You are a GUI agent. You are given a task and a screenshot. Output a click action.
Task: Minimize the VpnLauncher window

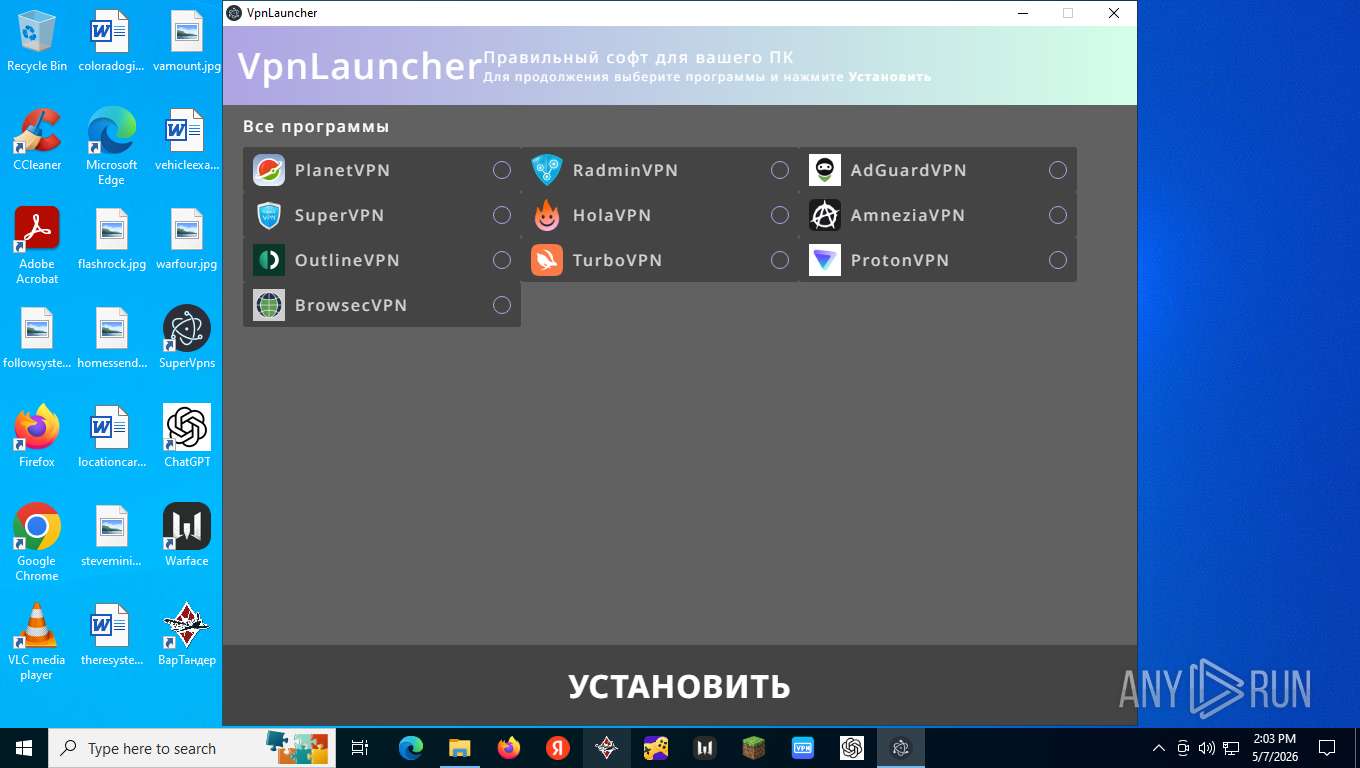point(1023,13)
